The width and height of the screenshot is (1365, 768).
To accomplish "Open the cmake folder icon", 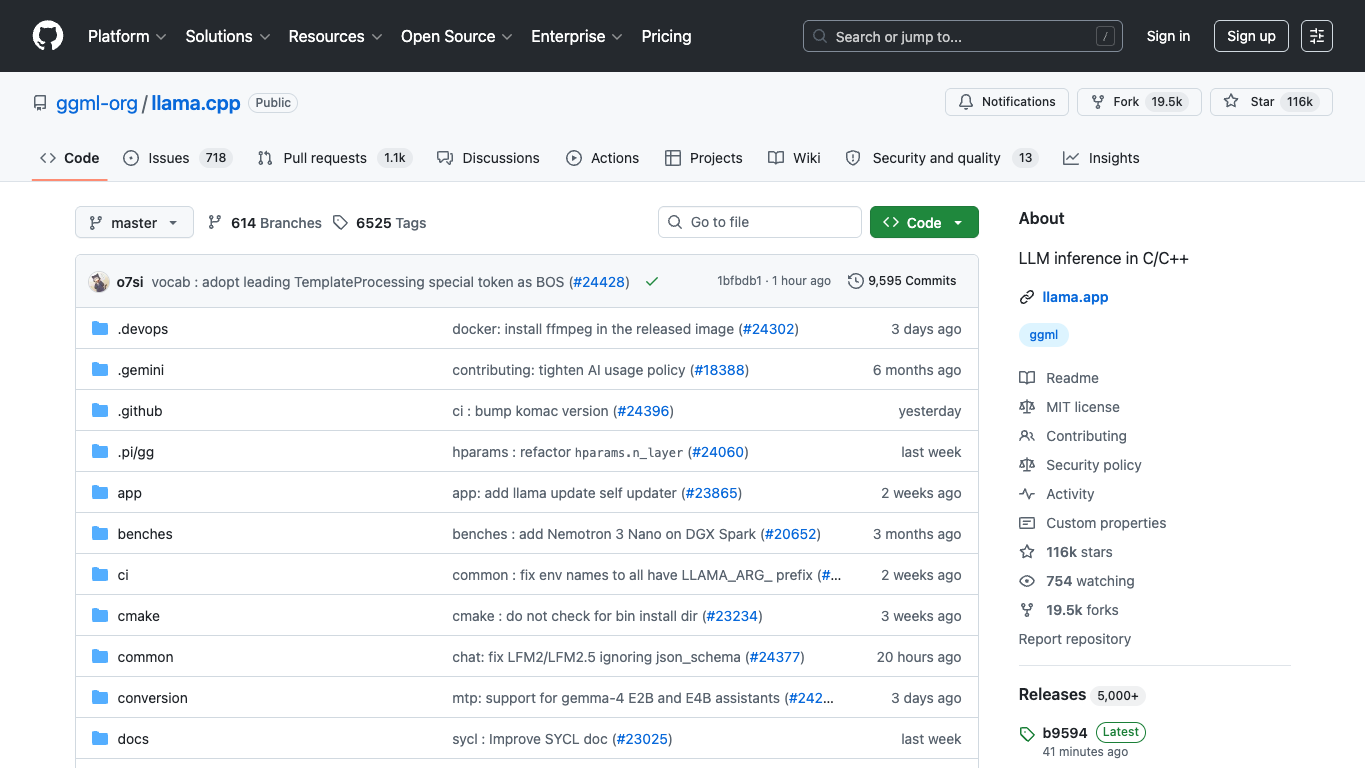I will click(100, 616).
